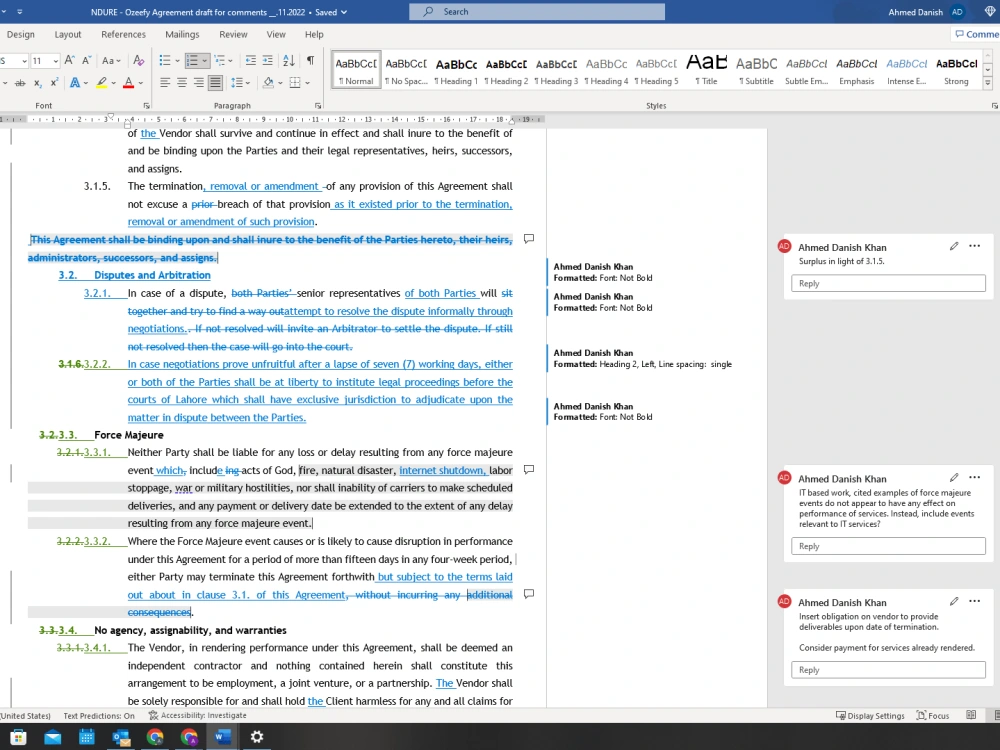Switch to the References tab

coord(123,34)
